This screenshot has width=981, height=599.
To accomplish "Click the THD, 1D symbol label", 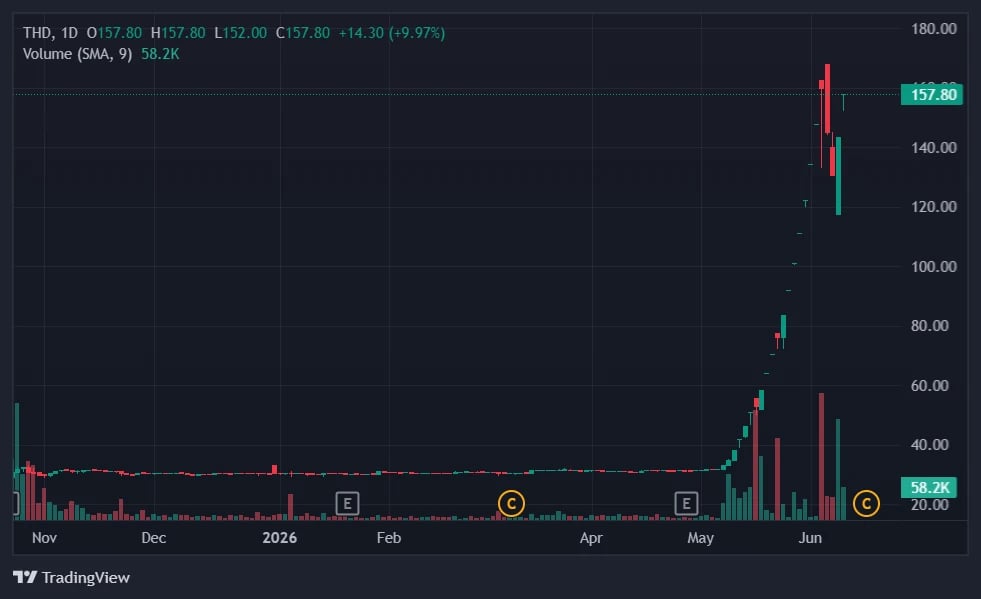I will [50, 33].
